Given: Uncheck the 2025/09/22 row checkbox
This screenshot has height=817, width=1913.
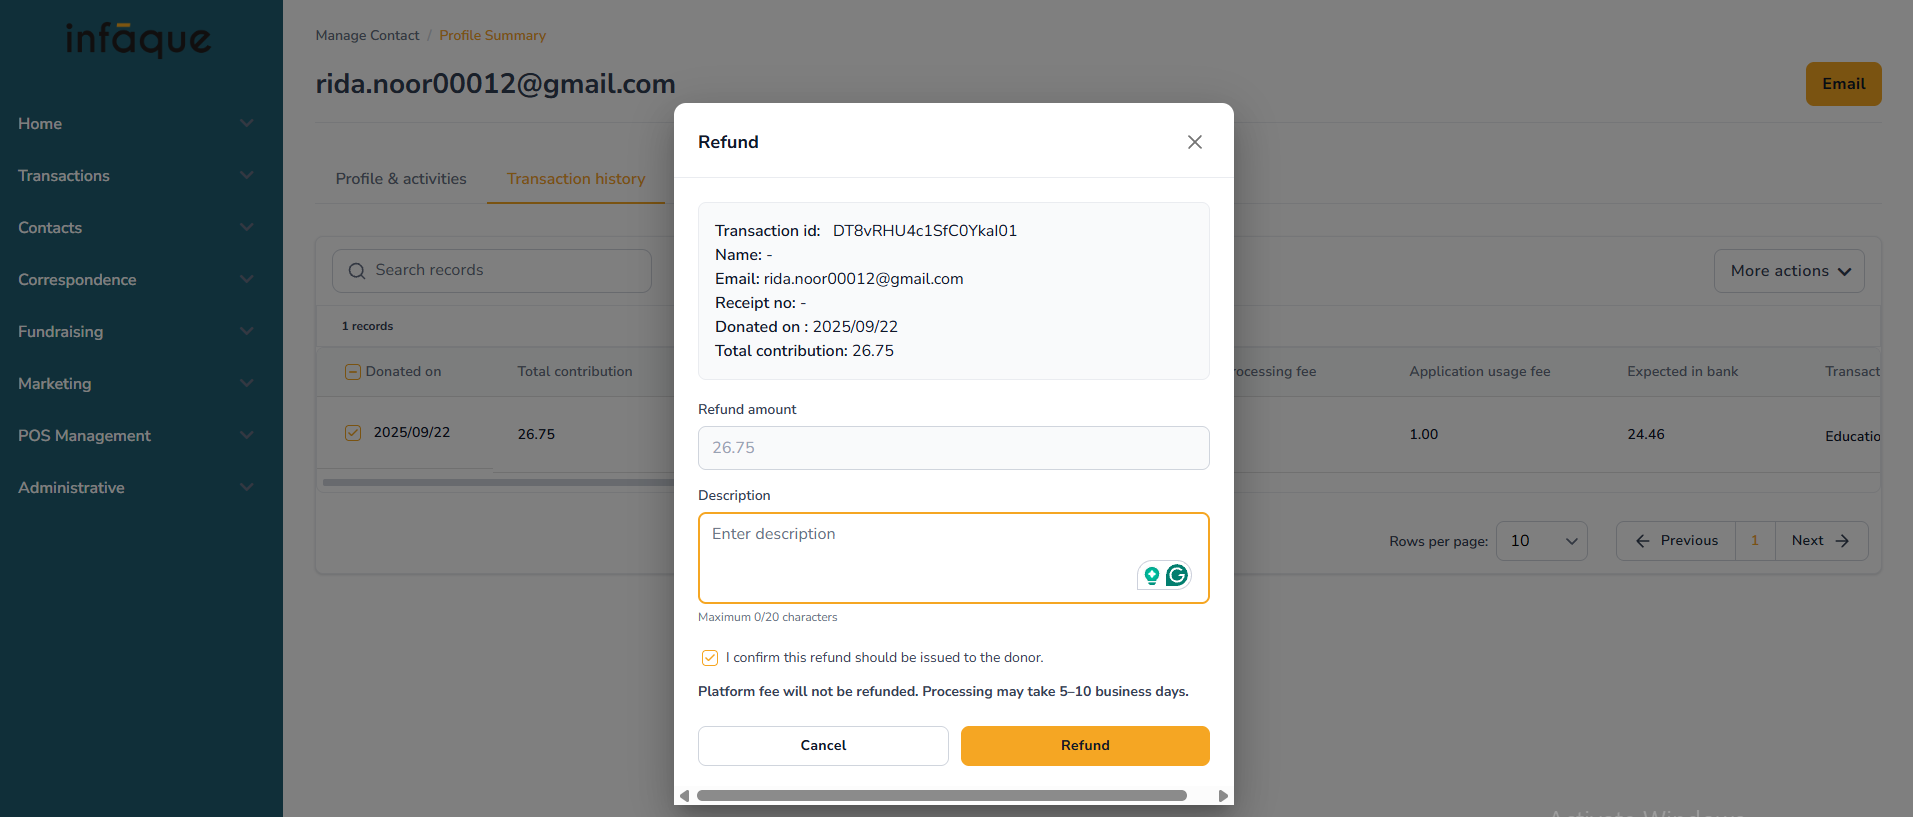Looking at the screenshot, I should pyautogui.click(x=353, y=433).
